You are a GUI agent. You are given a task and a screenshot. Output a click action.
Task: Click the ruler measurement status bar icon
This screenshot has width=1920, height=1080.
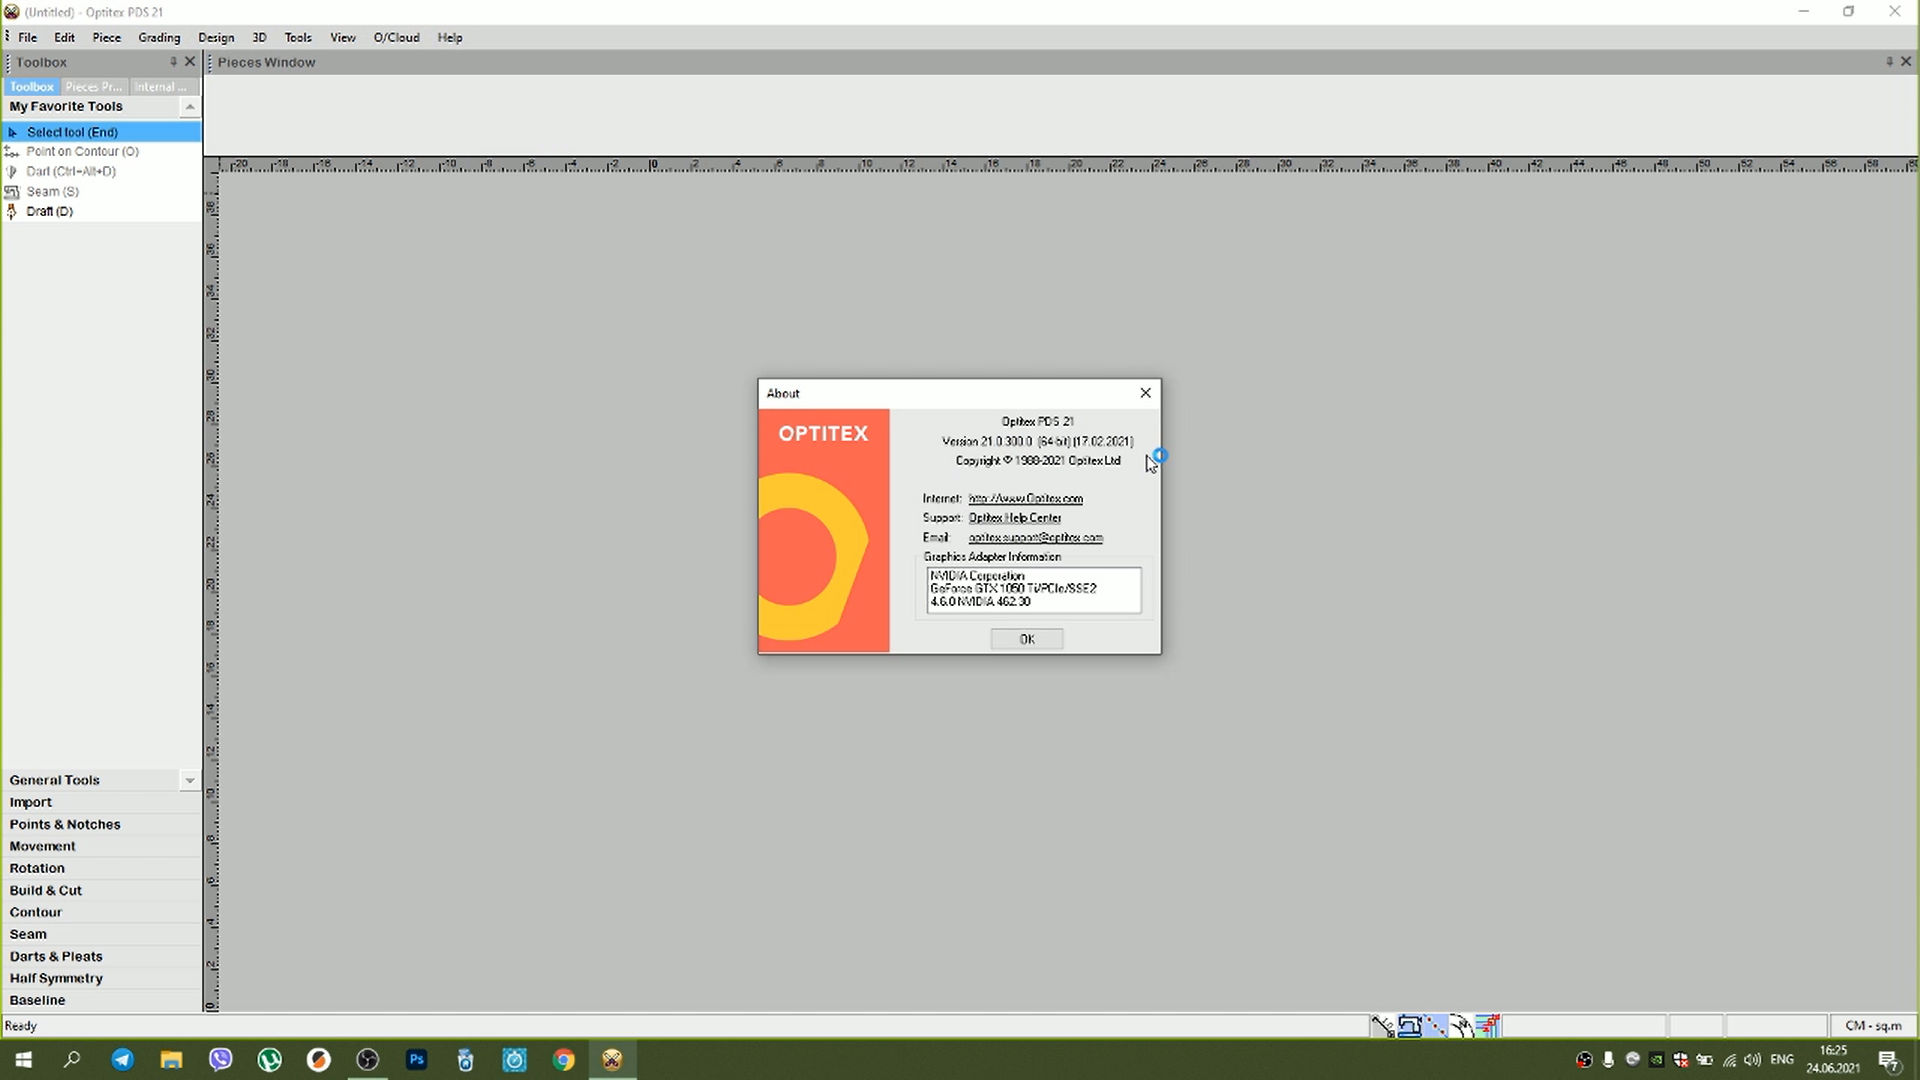coord(1383,1026)
